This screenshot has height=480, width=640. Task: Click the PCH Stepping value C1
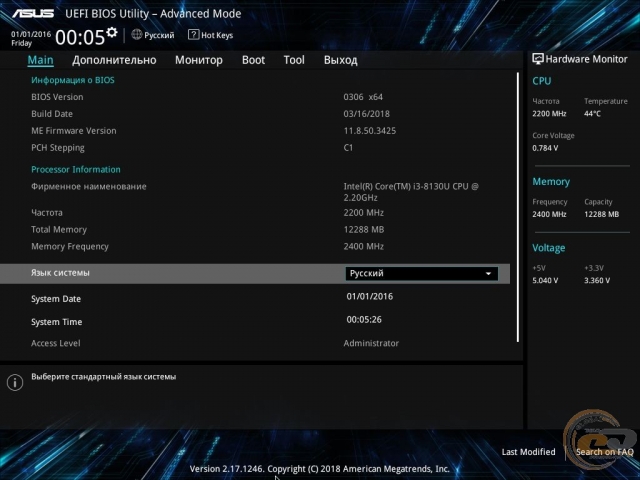point(348,148)
